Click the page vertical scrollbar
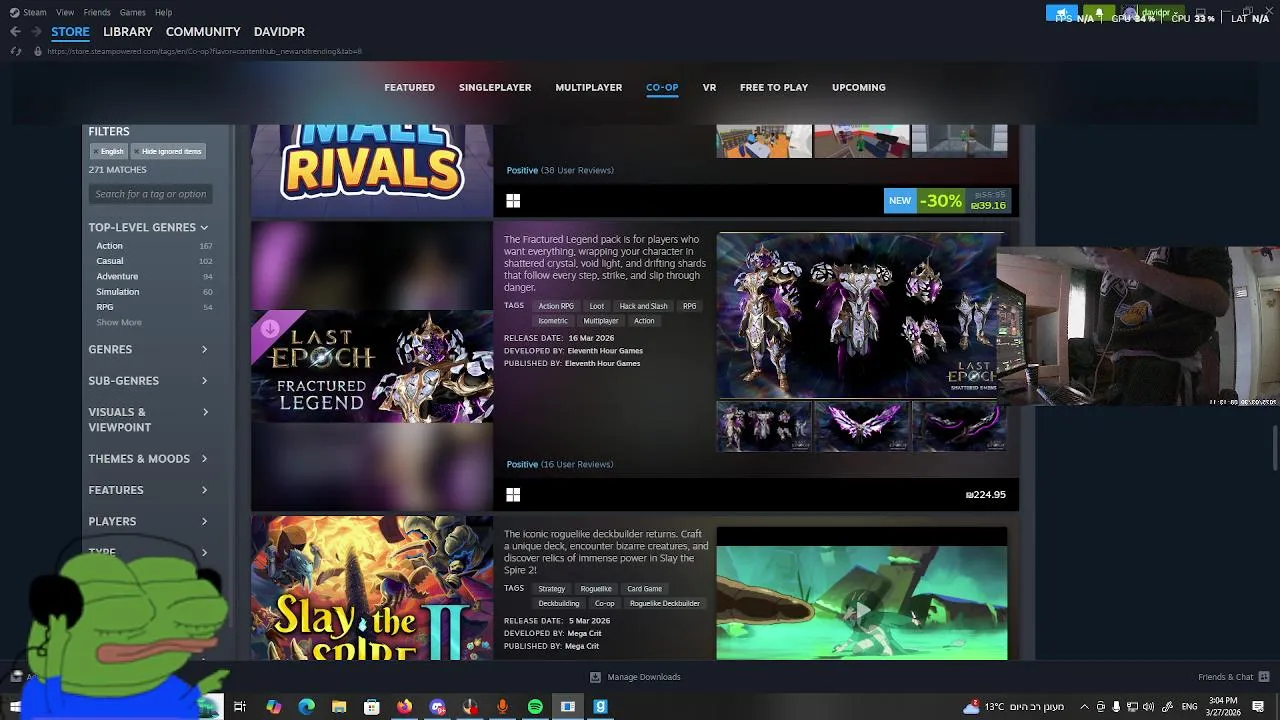The height and width of the screenshot is (720, 1280). coord(1274,446)
